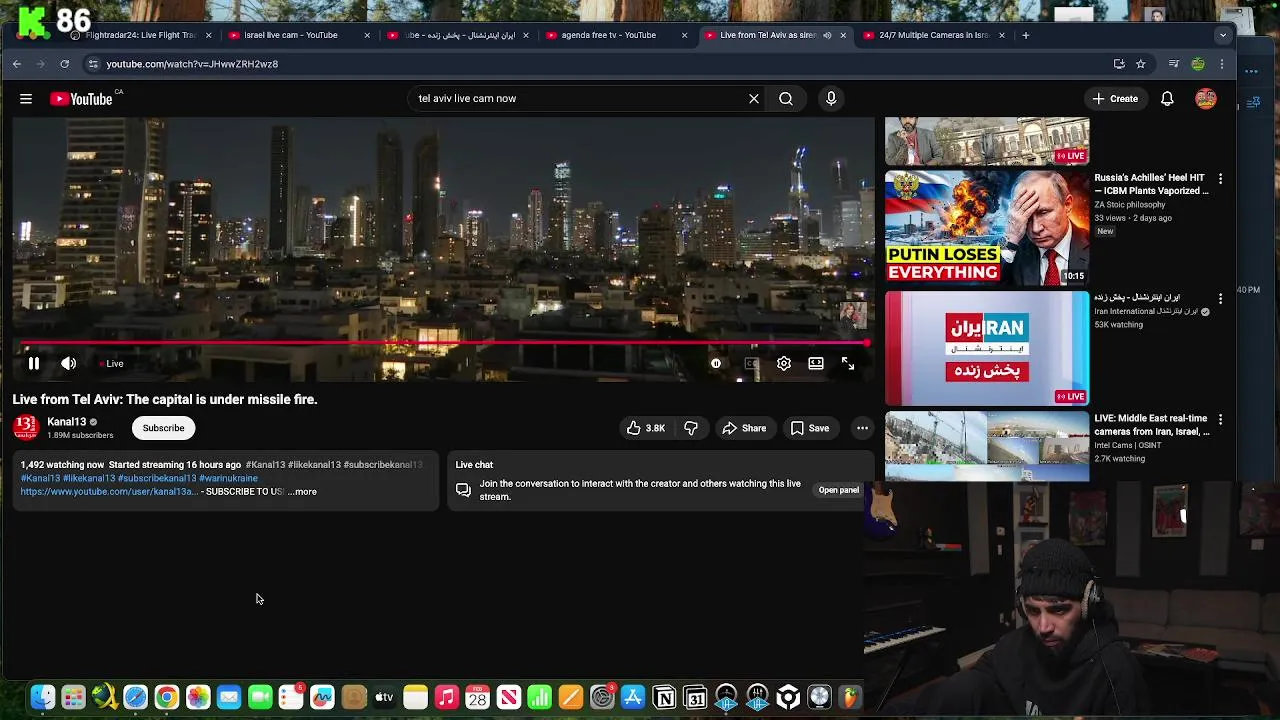This screenshot has width=1280, height=720.
Task: Open the Create menu
Action: click(x=1115, y=99)
